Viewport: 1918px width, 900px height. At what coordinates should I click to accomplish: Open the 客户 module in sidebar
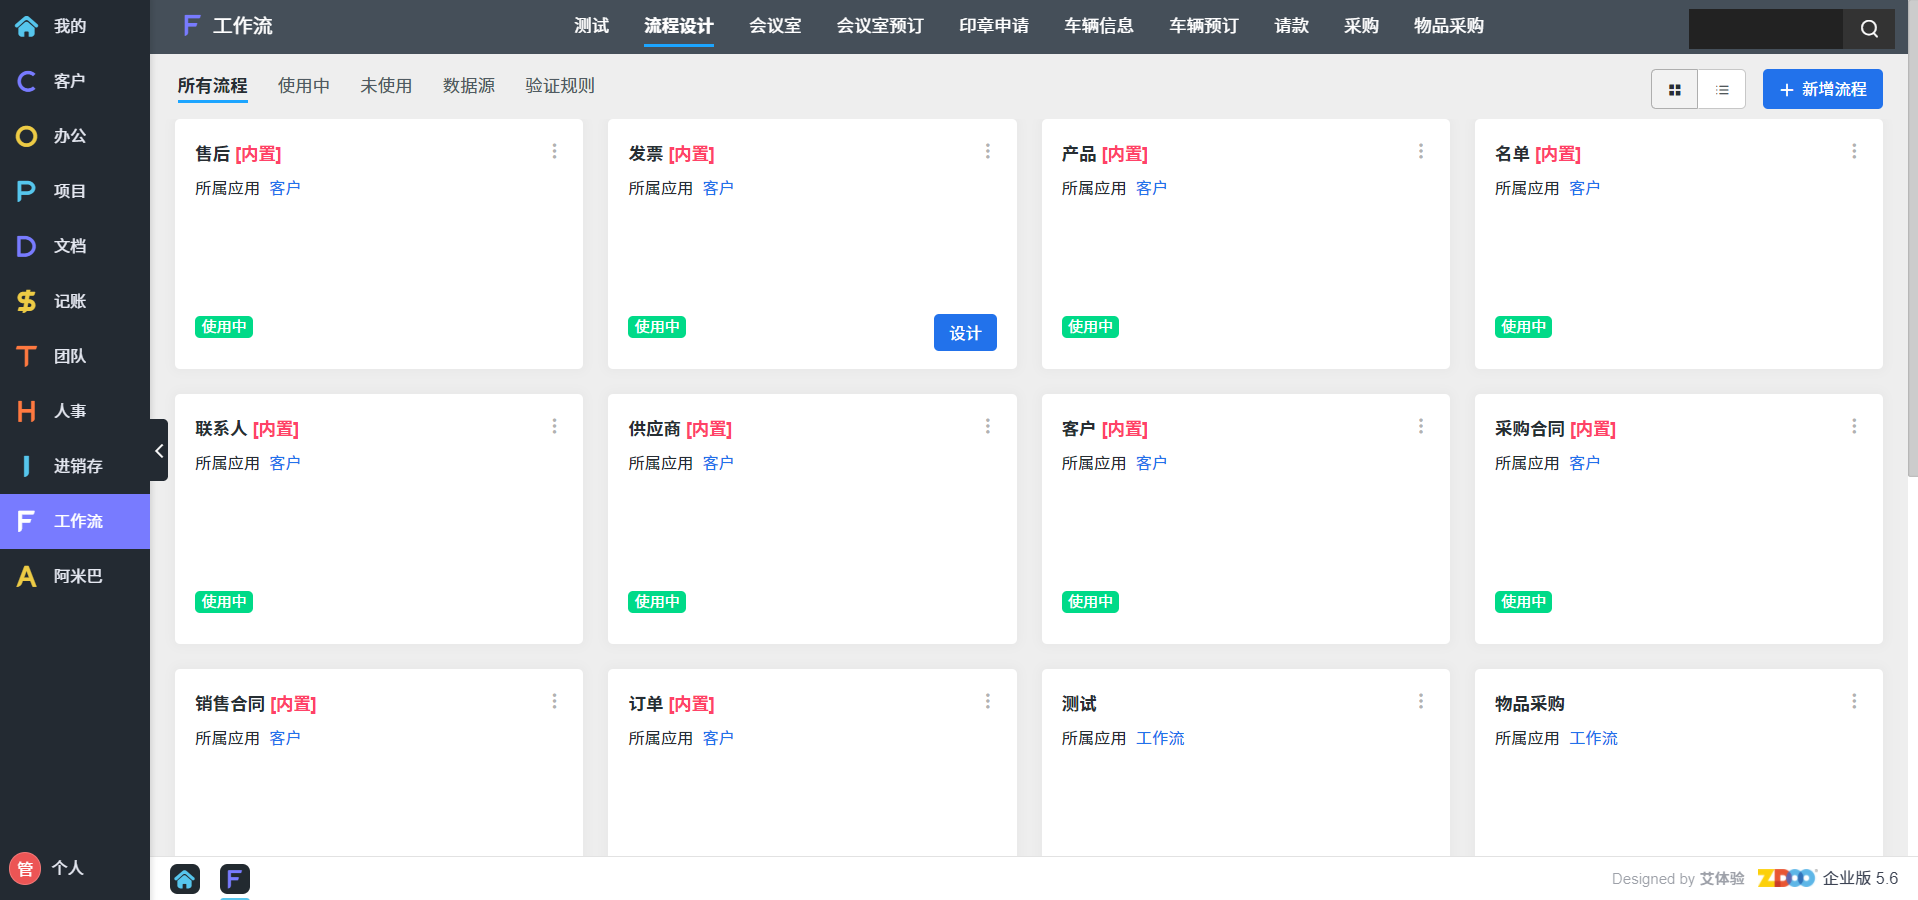coord(68,81)
